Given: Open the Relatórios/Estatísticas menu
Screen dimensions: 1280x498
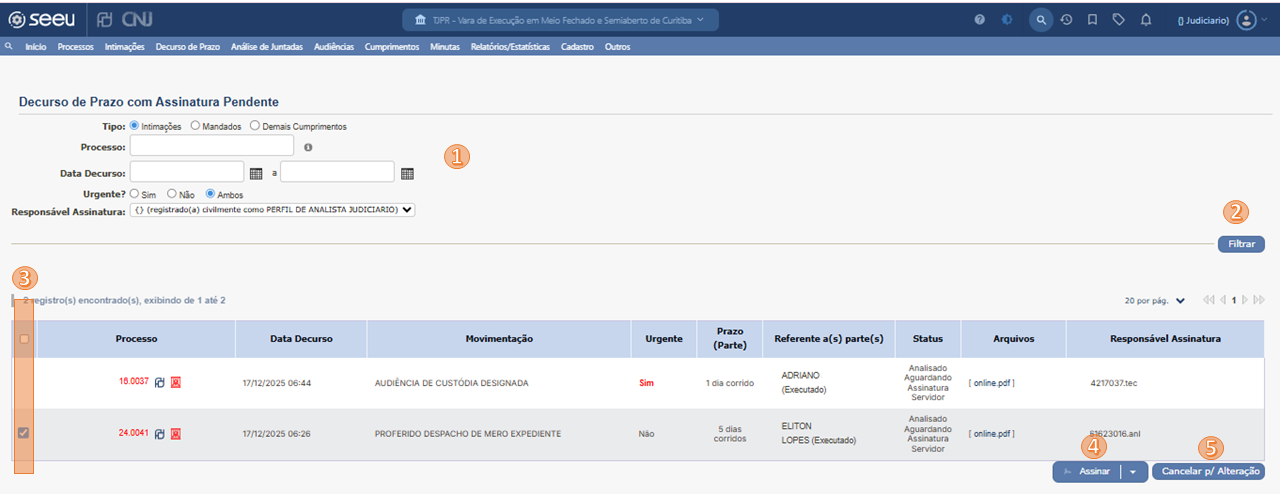Looking at the screenshot, I should [510, 47].
